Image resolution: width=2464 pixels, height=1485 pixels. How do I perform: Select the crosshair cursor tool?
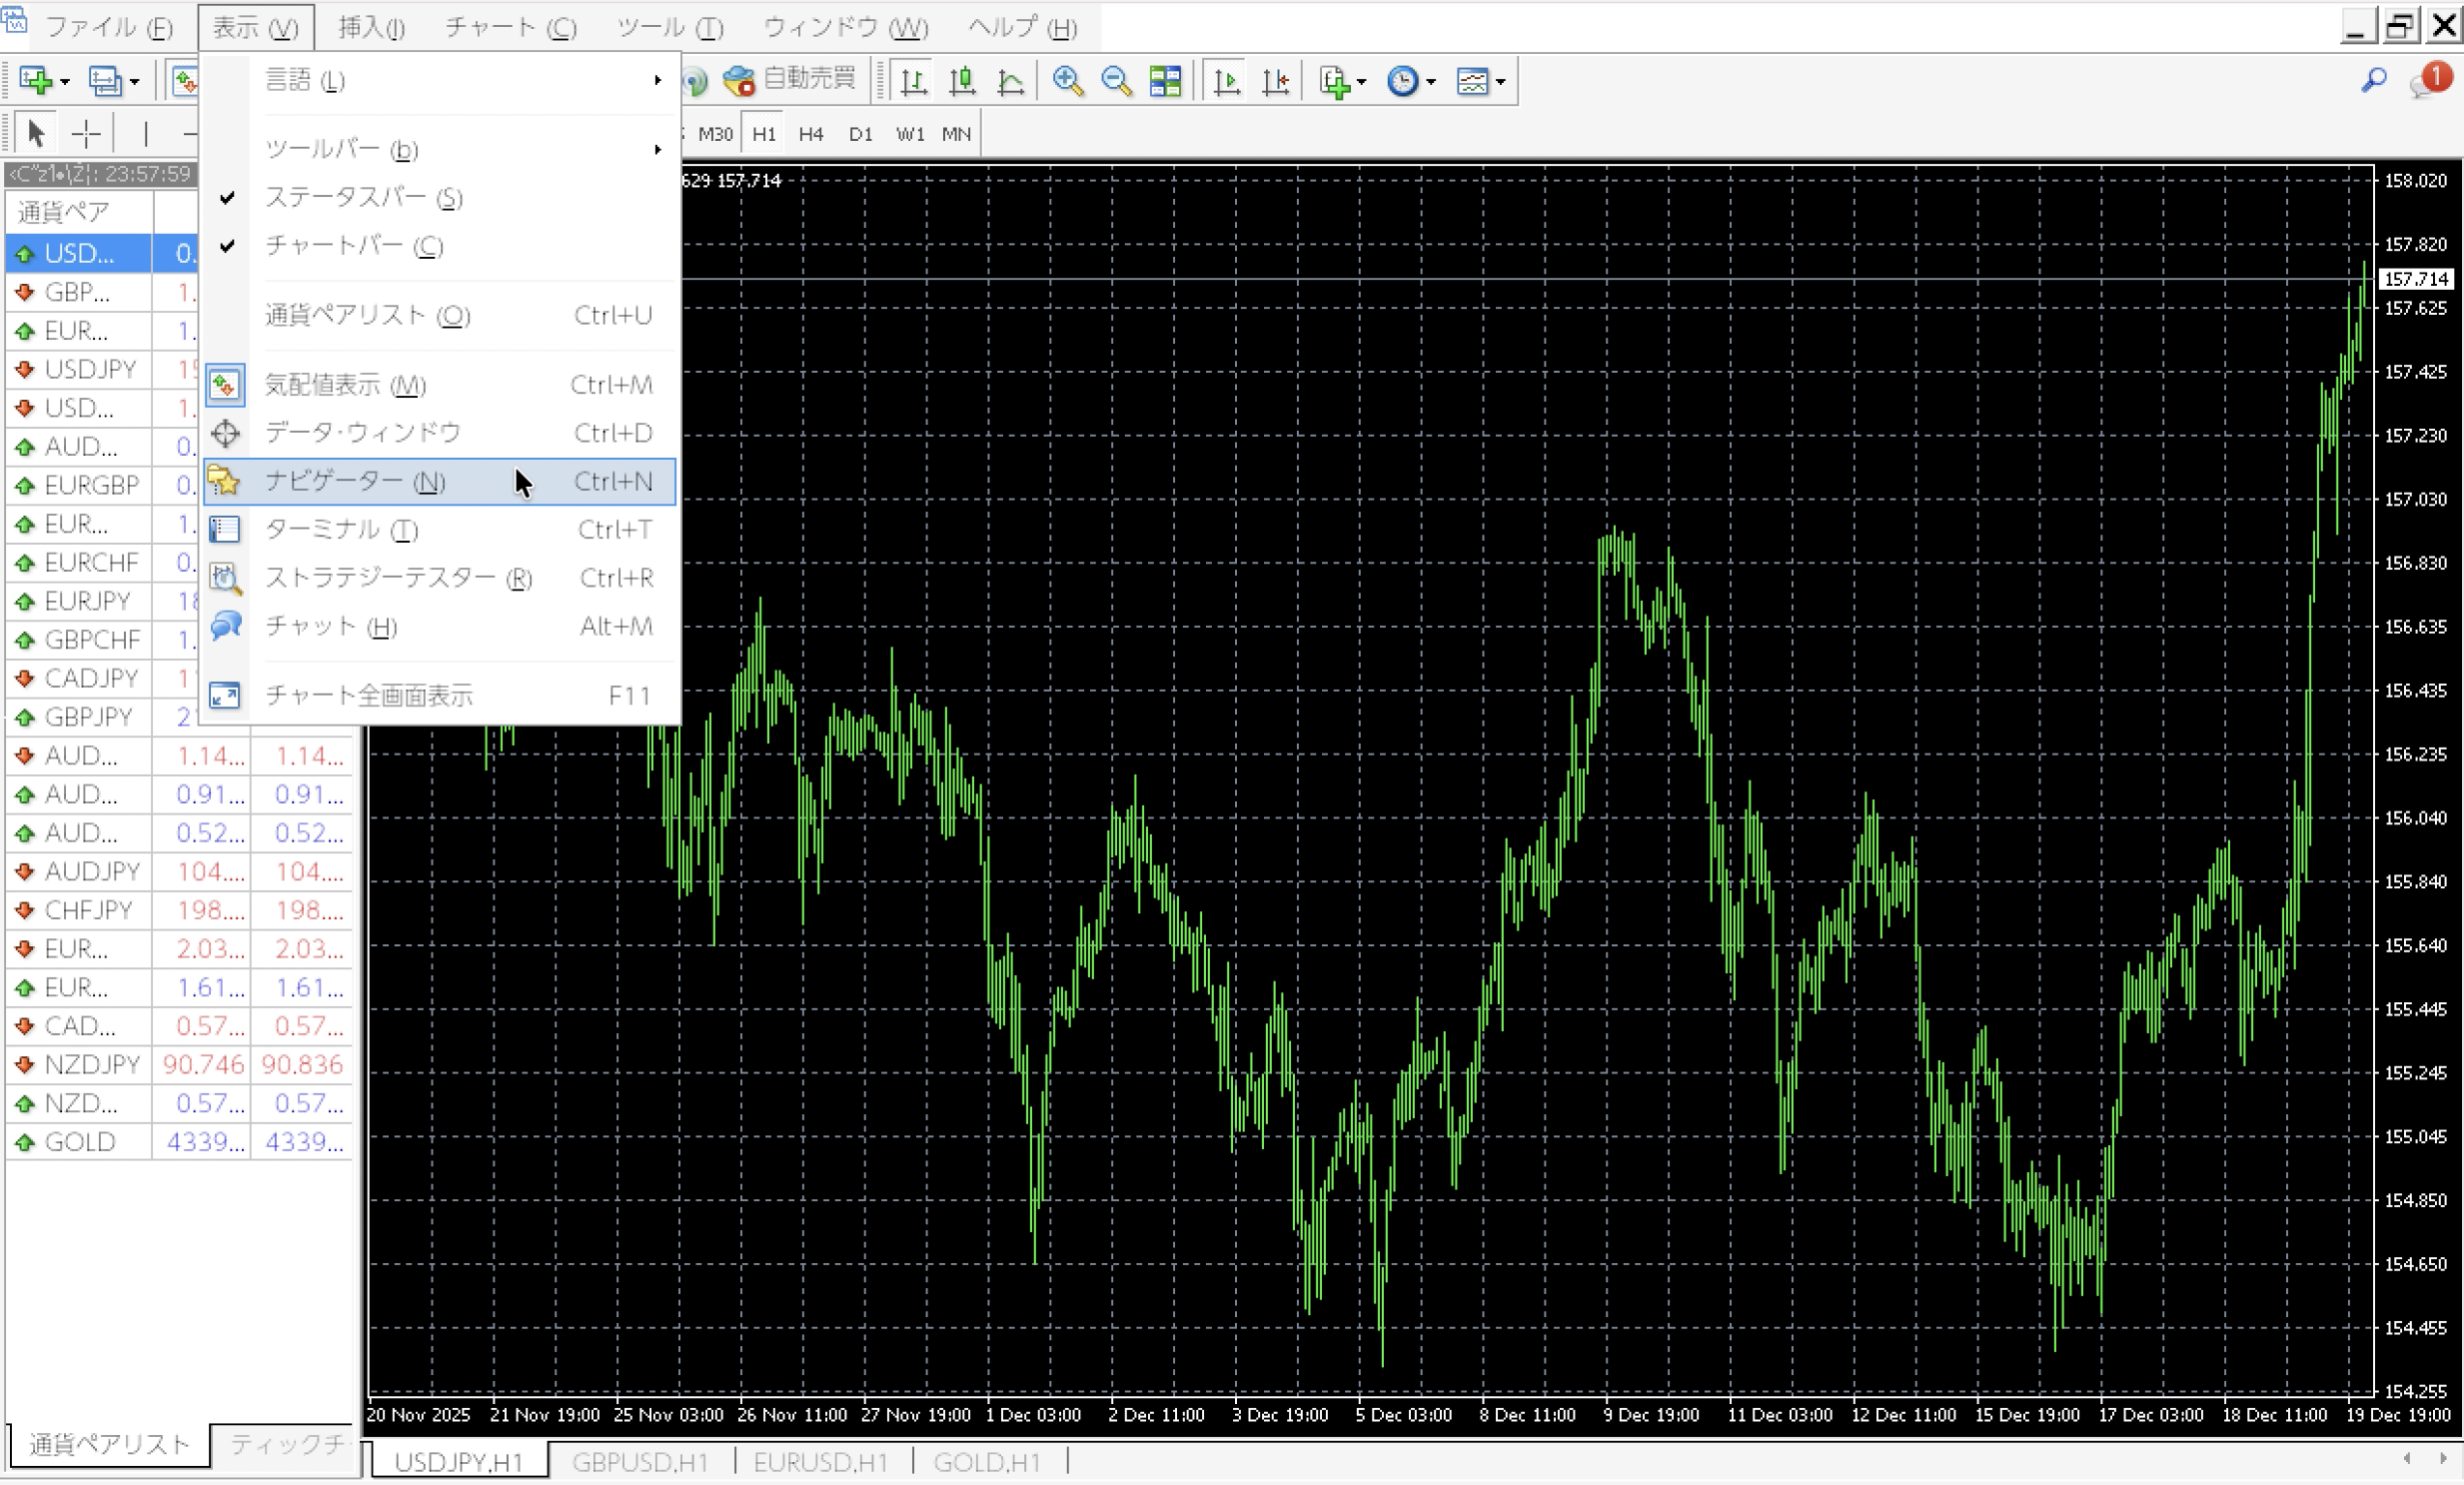click(86, 133)
